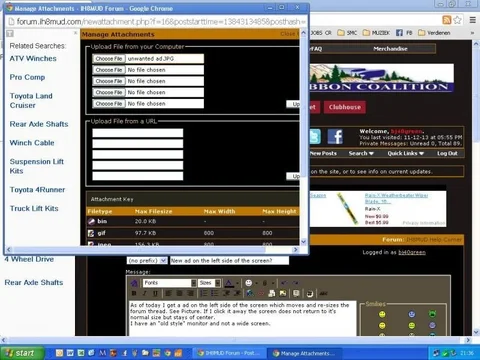The width and height of the screenshot is (480, 360).
Task: Center align text in the editor
Action: point(179,293)
